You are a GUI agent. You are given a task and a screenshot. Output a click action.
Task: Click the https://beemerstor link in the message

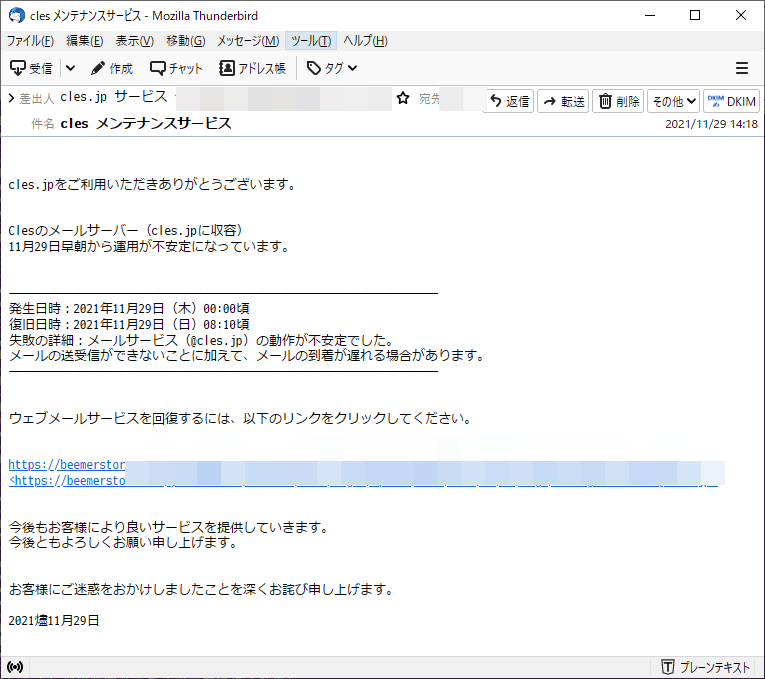[66, 465]
